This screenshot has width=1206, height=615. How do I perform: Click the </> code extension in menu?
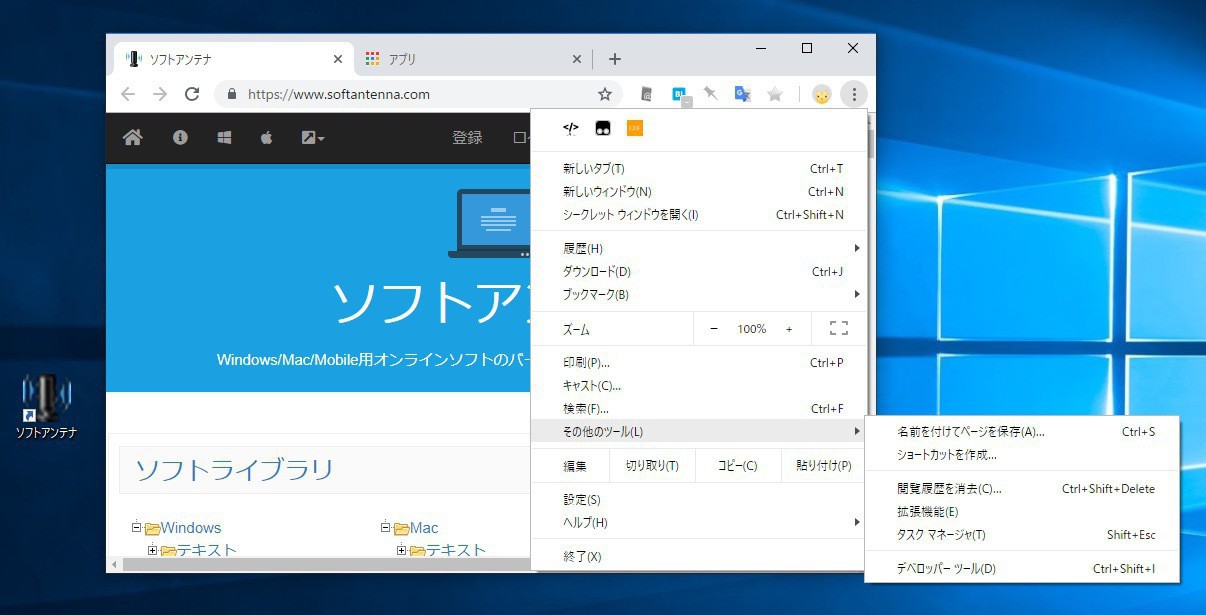pyautogui.click(x=570, y=128)
